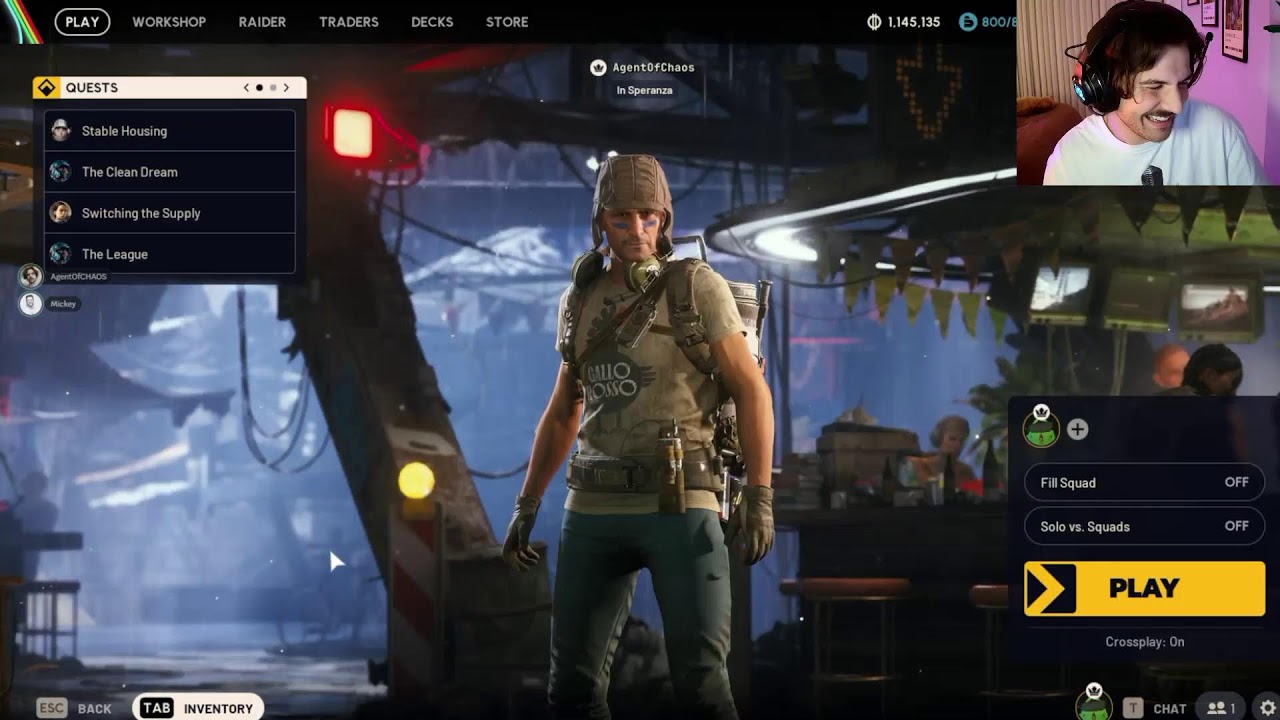
Task: Click AgentOfCHAOS avatar below quests
Action: tap(31, 276)
